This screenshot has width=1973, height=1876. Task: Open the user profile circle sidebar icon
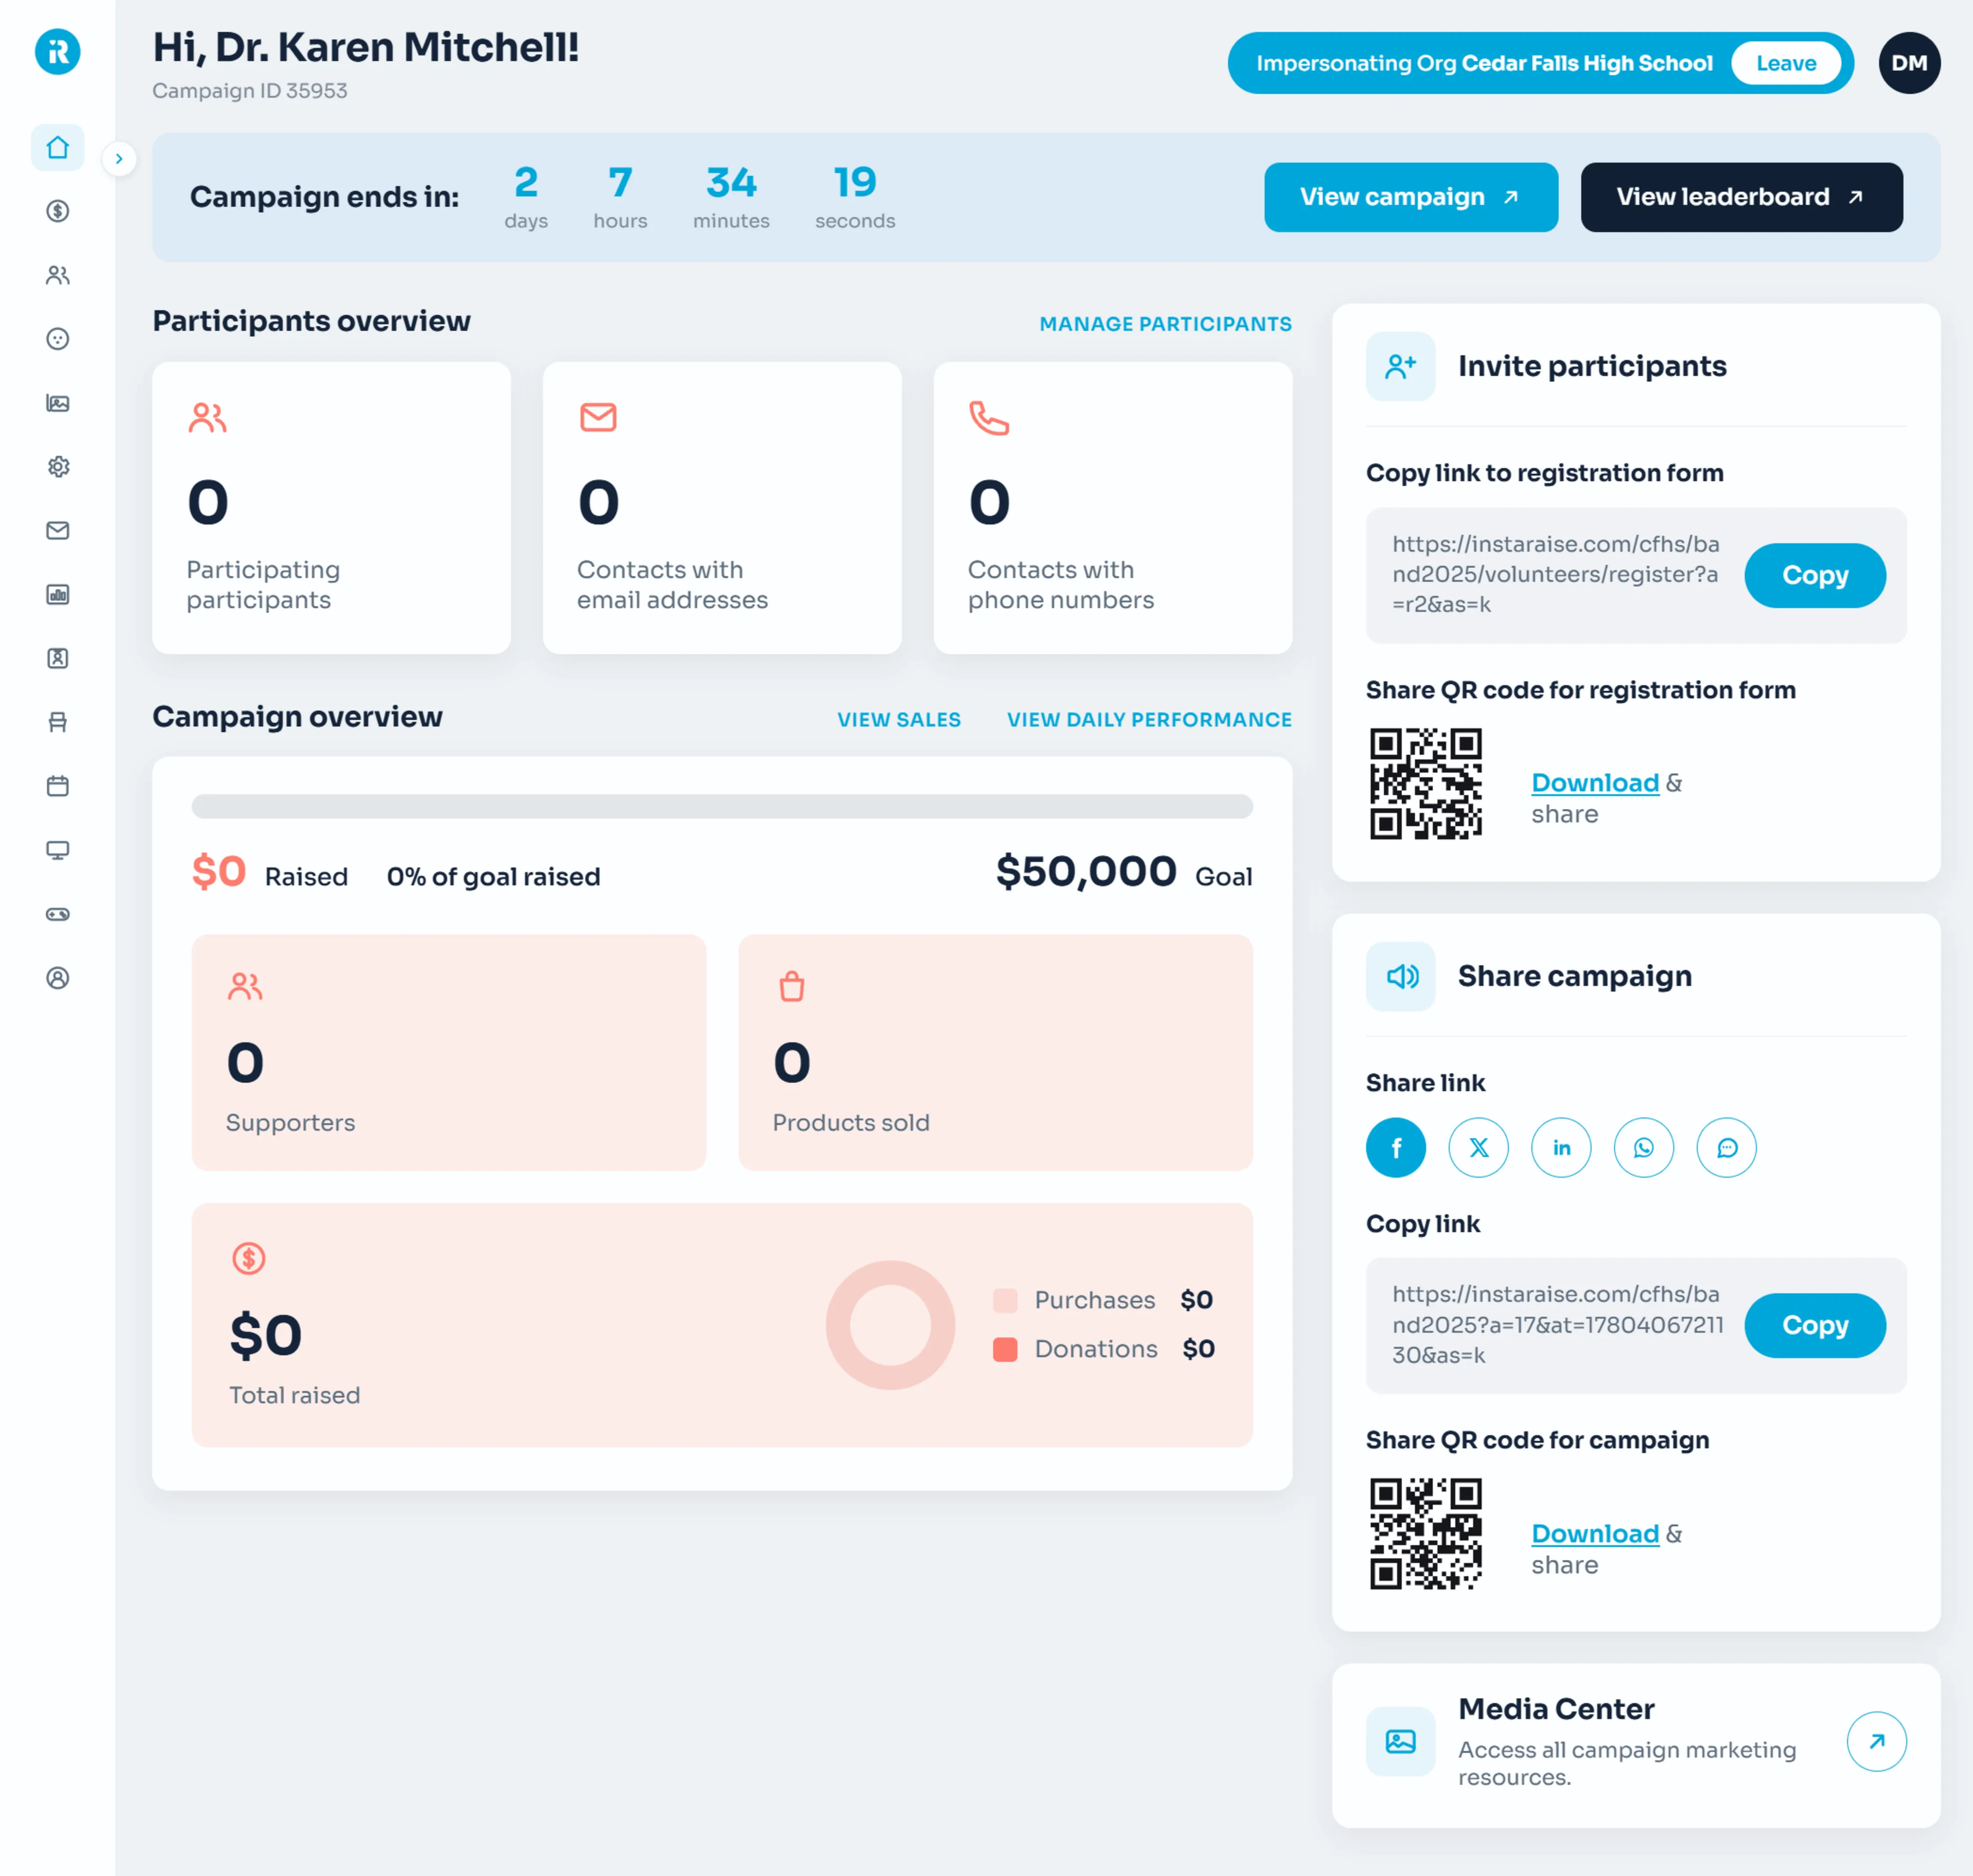(x=57, y=978)
